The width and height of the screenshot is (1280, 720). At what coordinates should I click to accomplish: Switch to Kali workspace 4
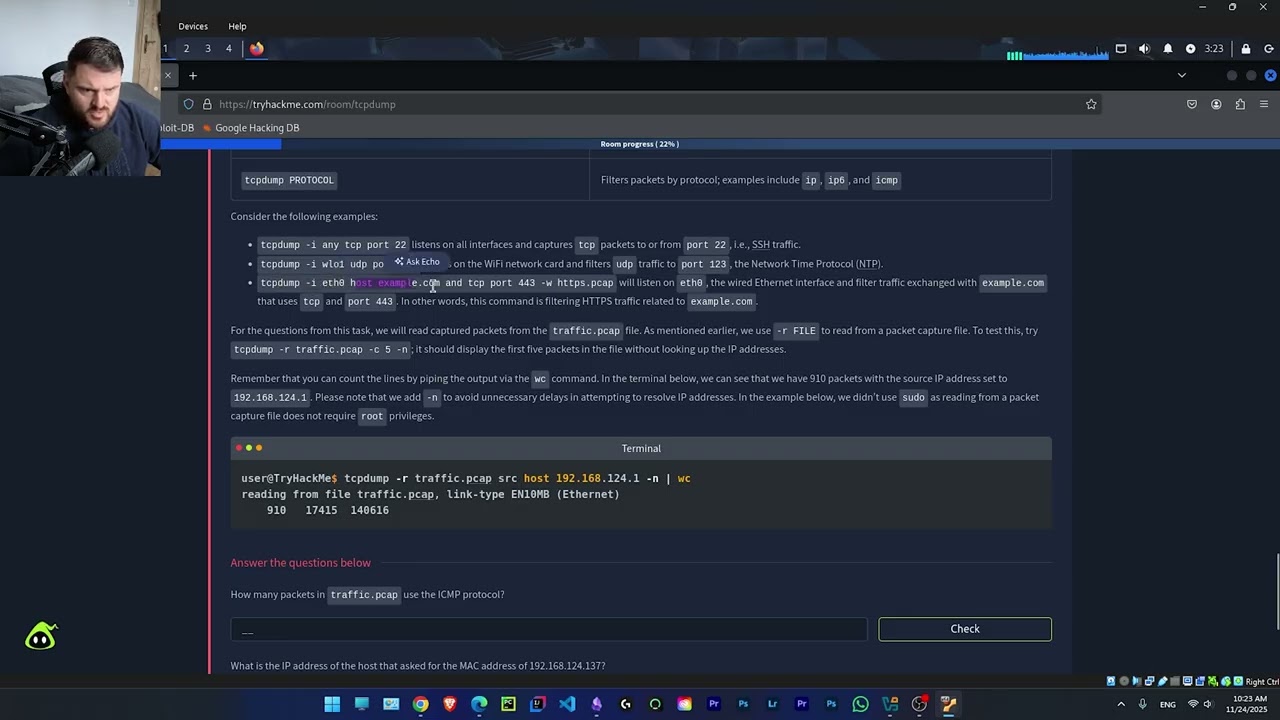click(x=229, y=48)
